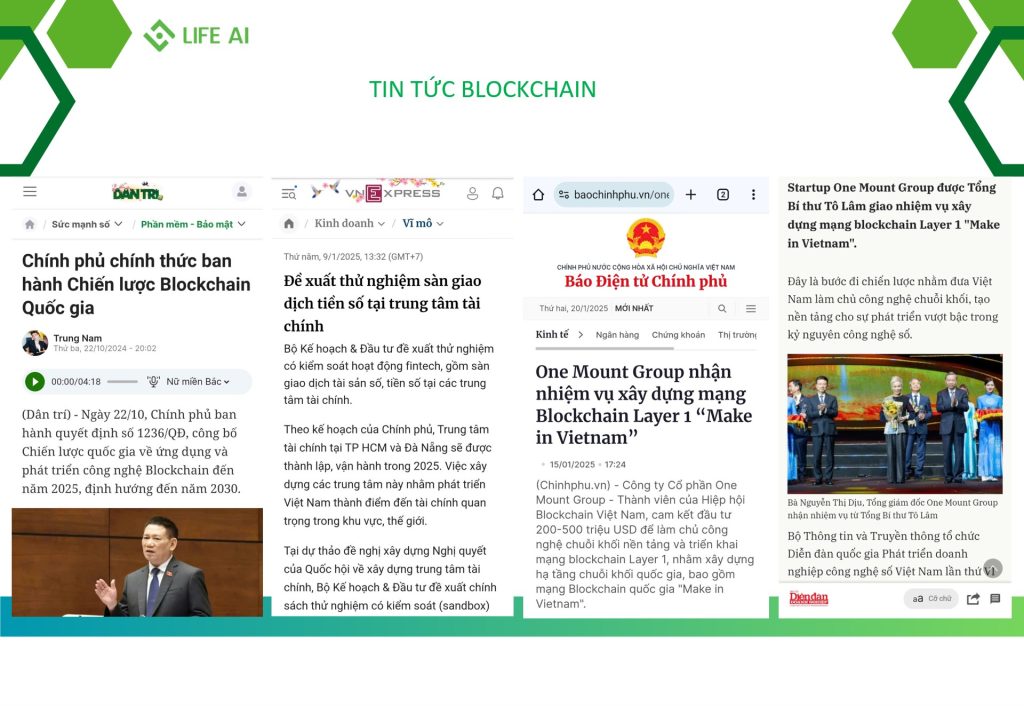Click the baochinhphu.vn address bar
Image resolution: width=1024 pixels, height=706 pixels.
coord(613,195)
